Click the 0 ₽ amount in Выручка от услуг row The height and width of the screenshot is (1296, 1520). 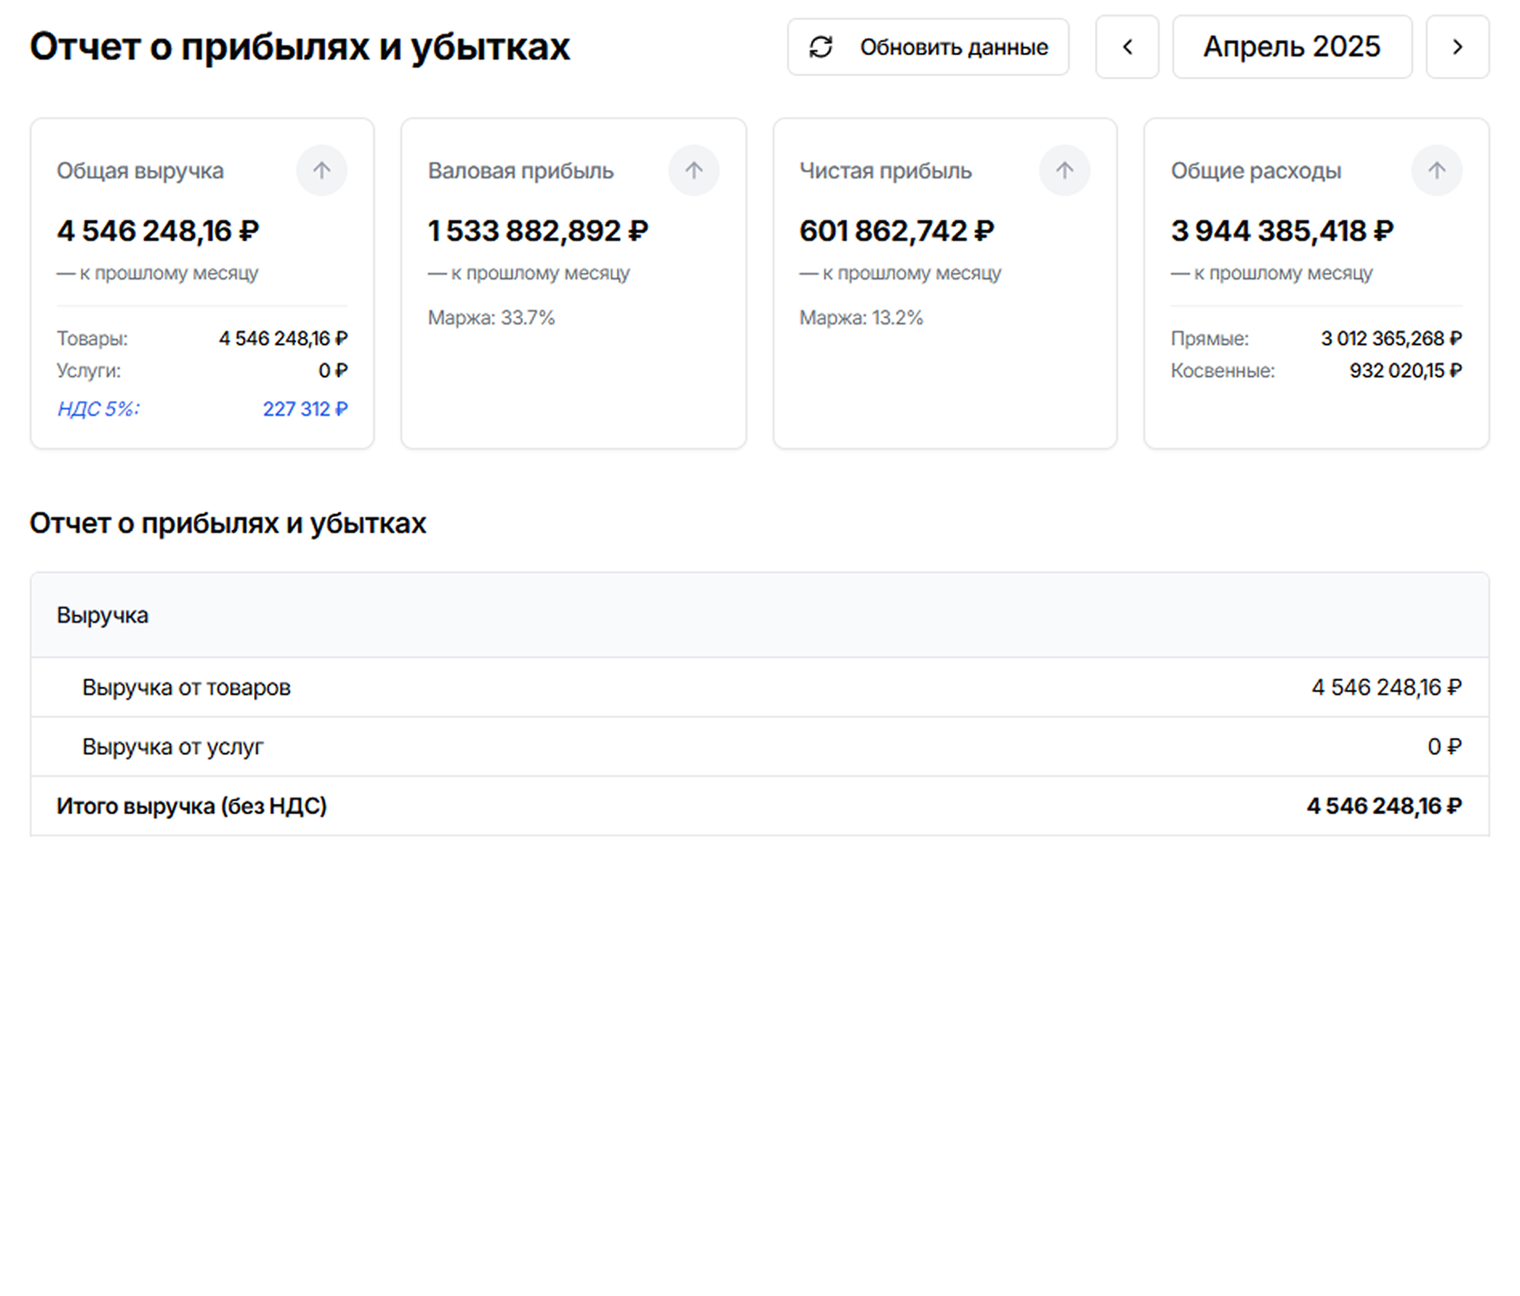tap(1444, 747)
